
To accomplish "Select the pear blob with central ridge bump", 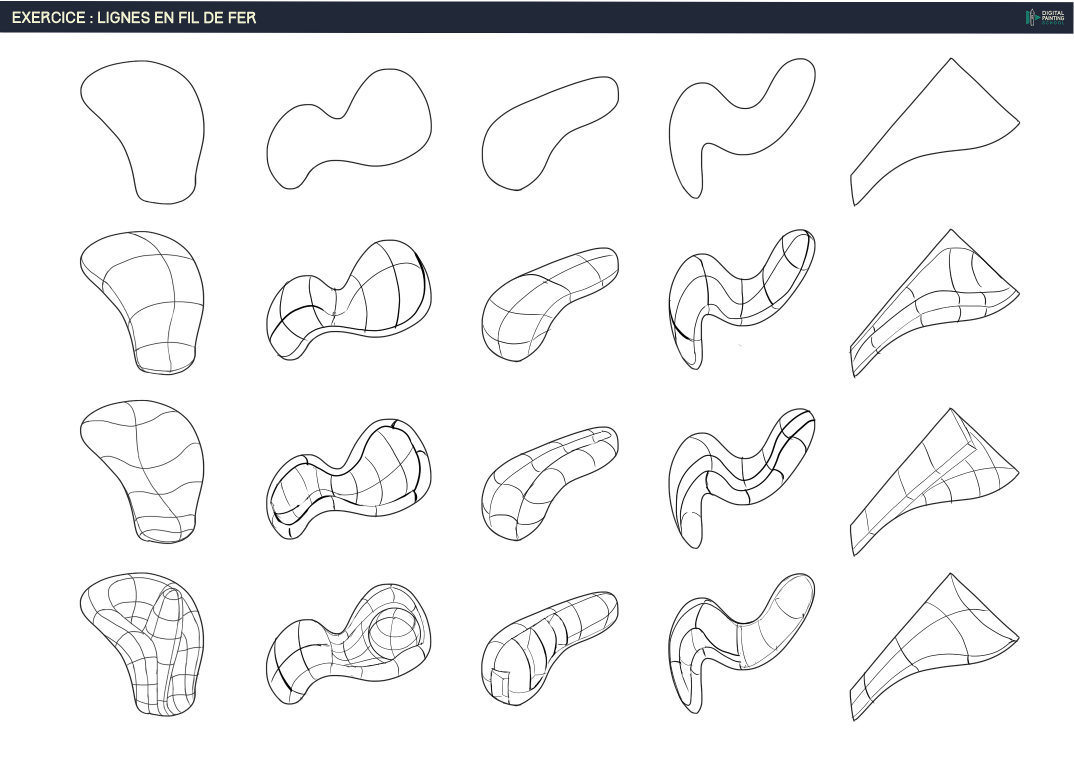I will pos(145,645).
